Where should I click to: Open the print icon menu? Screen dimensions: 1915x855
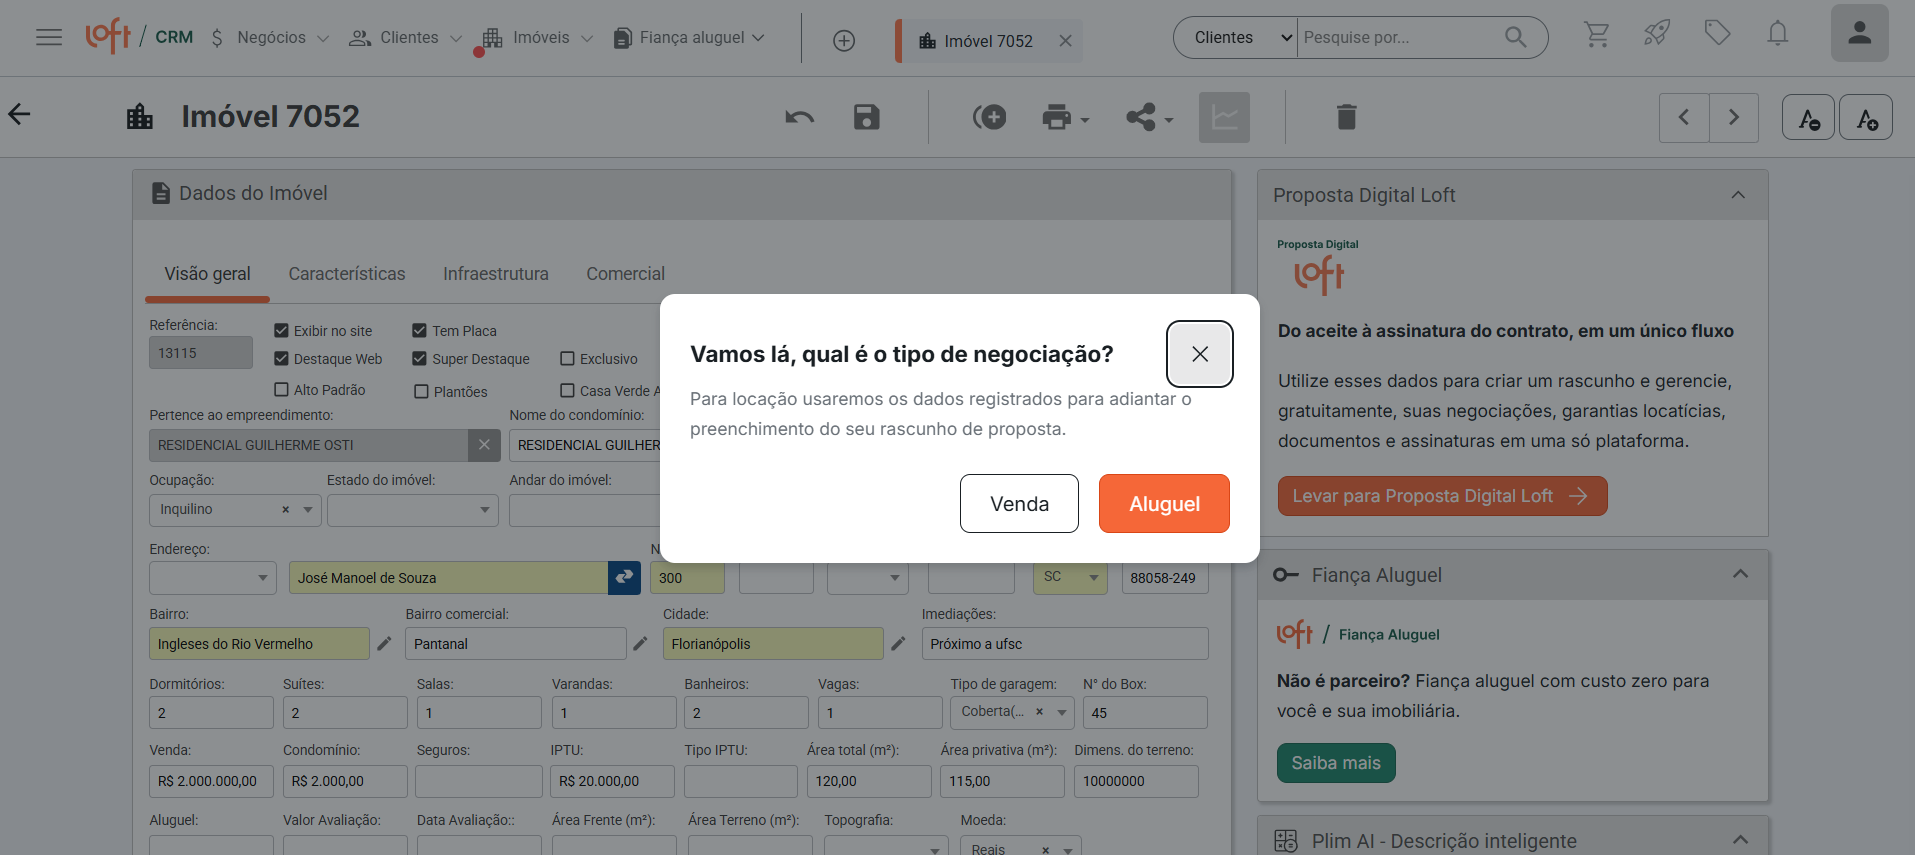click(x=1064, y=117)
